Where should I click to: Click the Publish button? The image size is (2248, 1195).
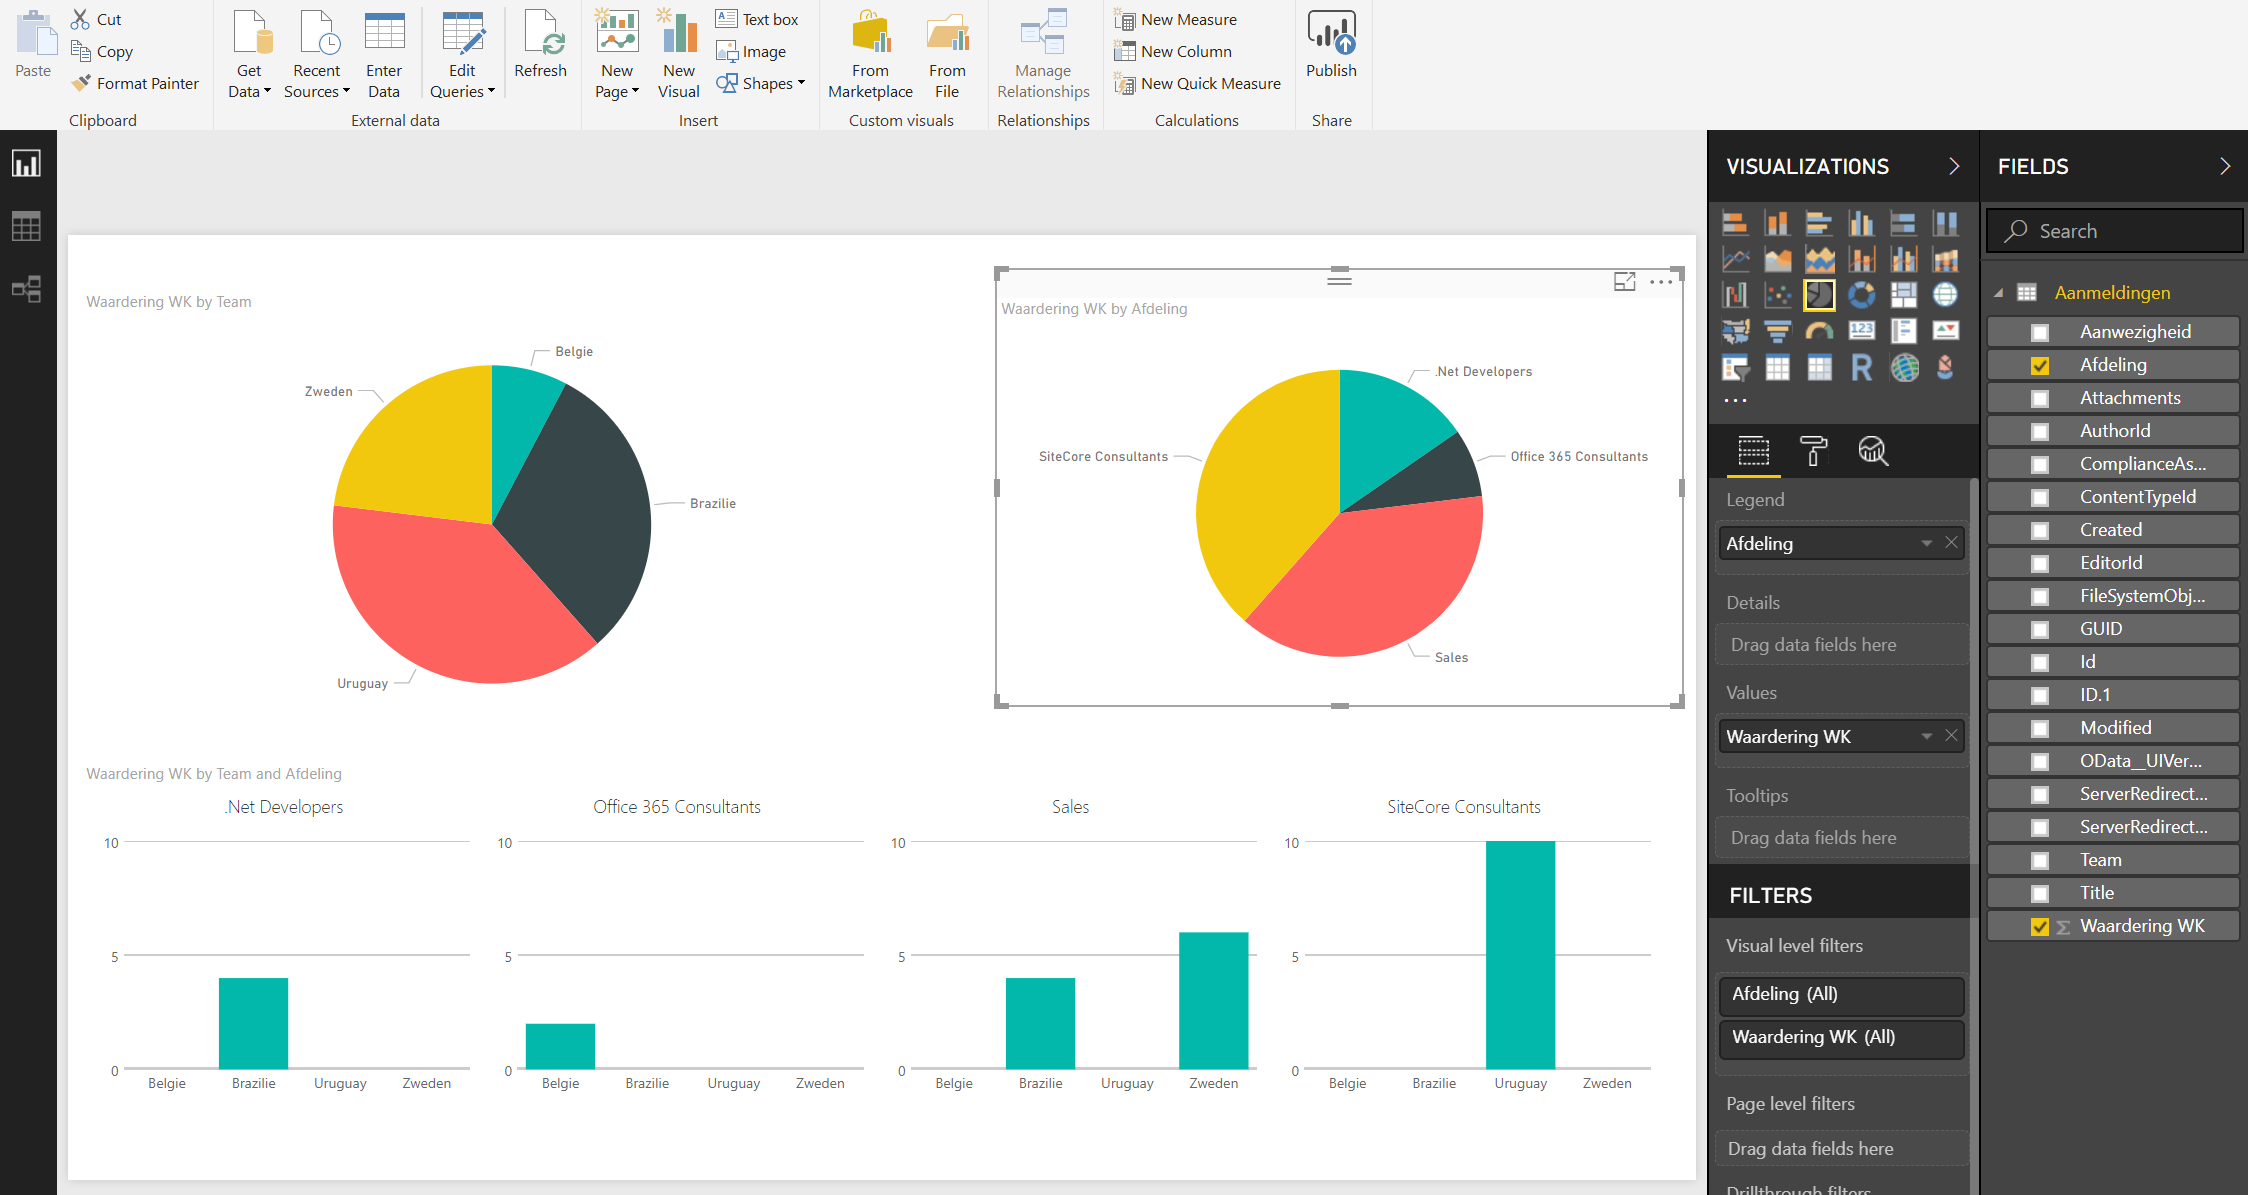coord(1331,45)
